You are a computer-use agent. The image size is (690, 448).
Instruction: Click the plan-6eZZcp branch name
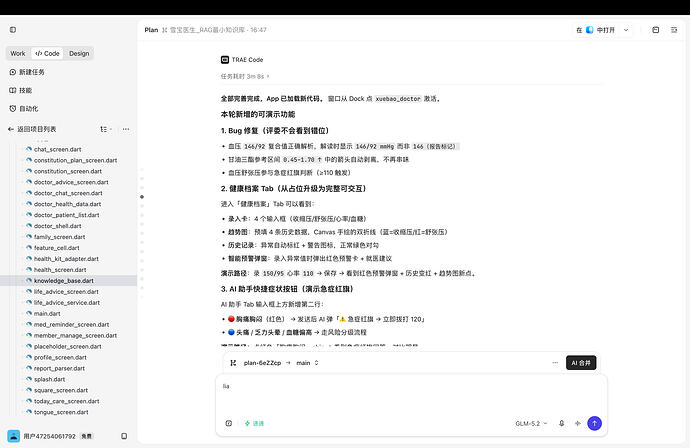pyautogui.click(x=262, y=363)
